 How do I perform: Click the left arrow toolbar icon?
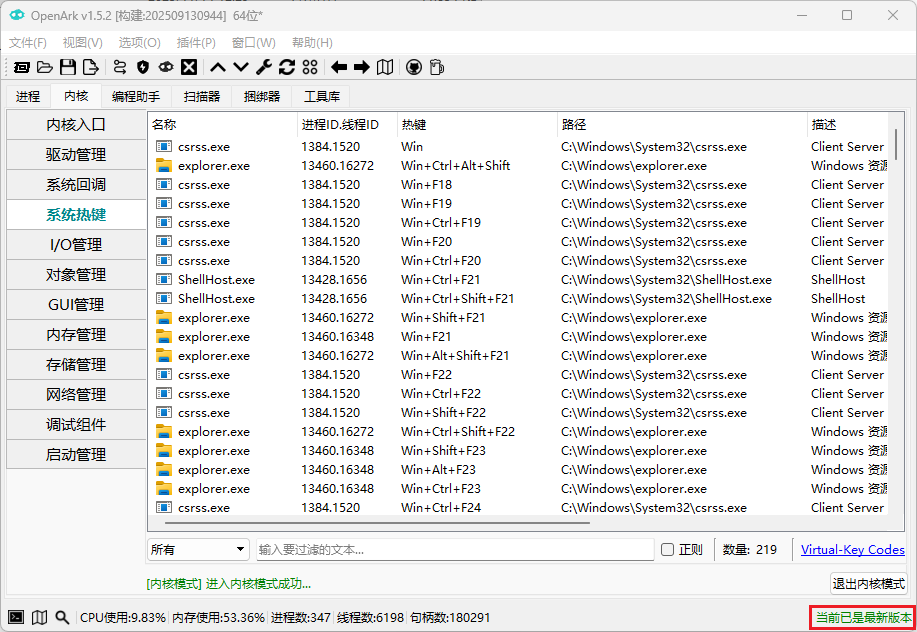(x=339, y=67)
